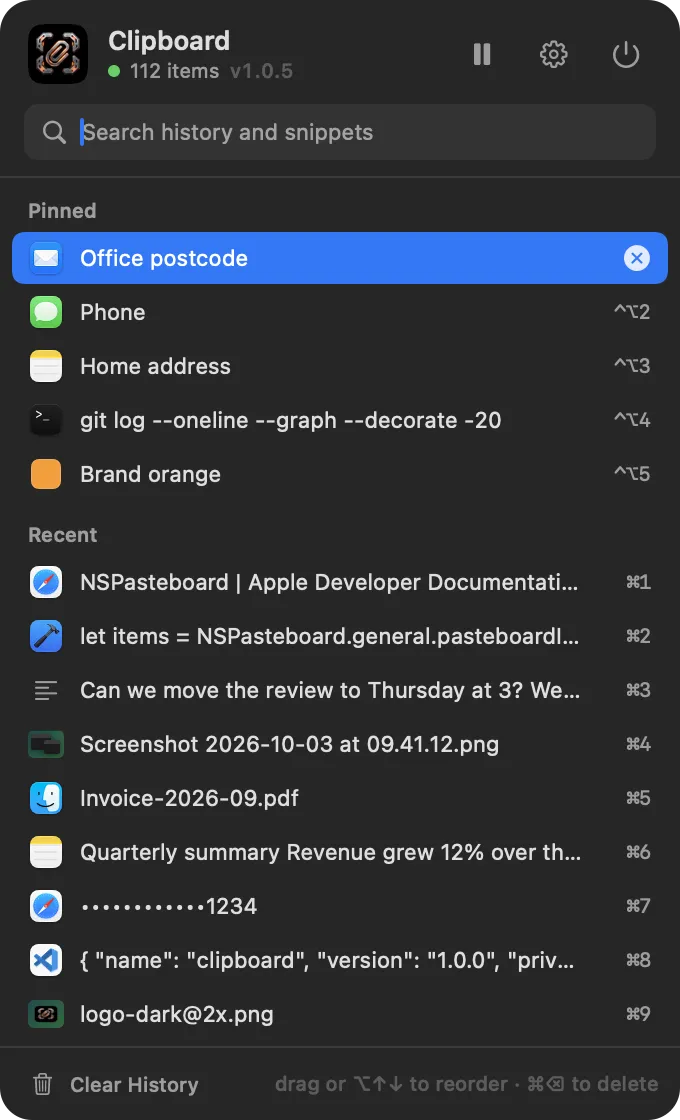The image size is (680, 1120).
Task: Click the ⌘5 shortcut label on Invoice row
Action: click(x=638, y=798)
